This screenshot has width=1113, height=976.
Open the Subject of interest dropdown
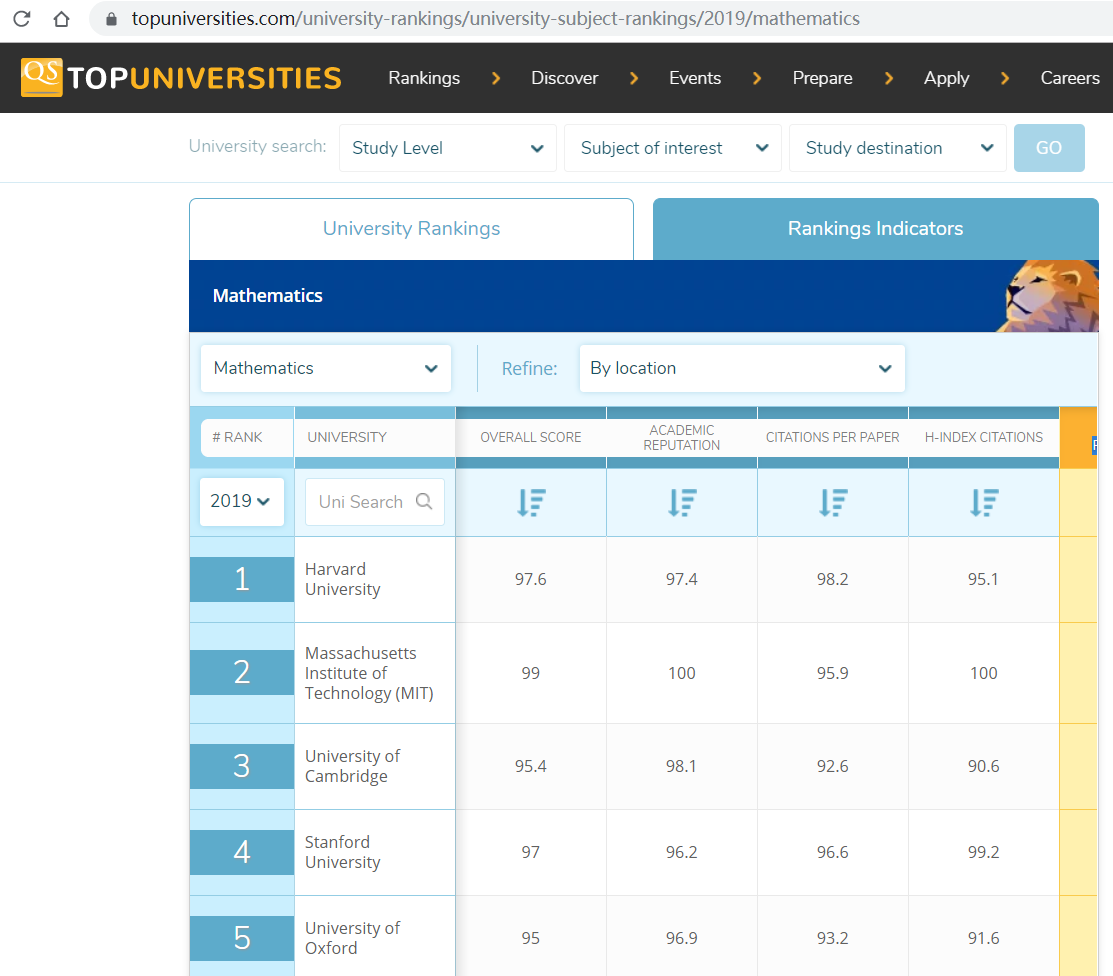click(x=673, y=148)
